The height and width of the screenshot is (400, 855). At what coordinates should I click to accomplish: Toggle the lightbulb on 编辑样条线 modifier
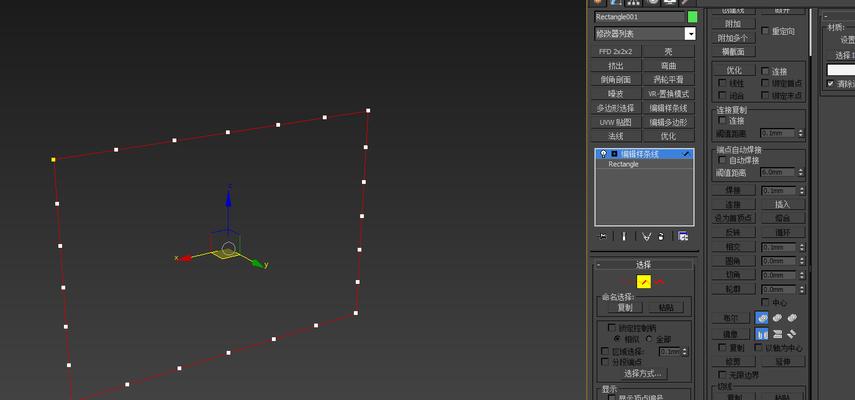point(601,154)
